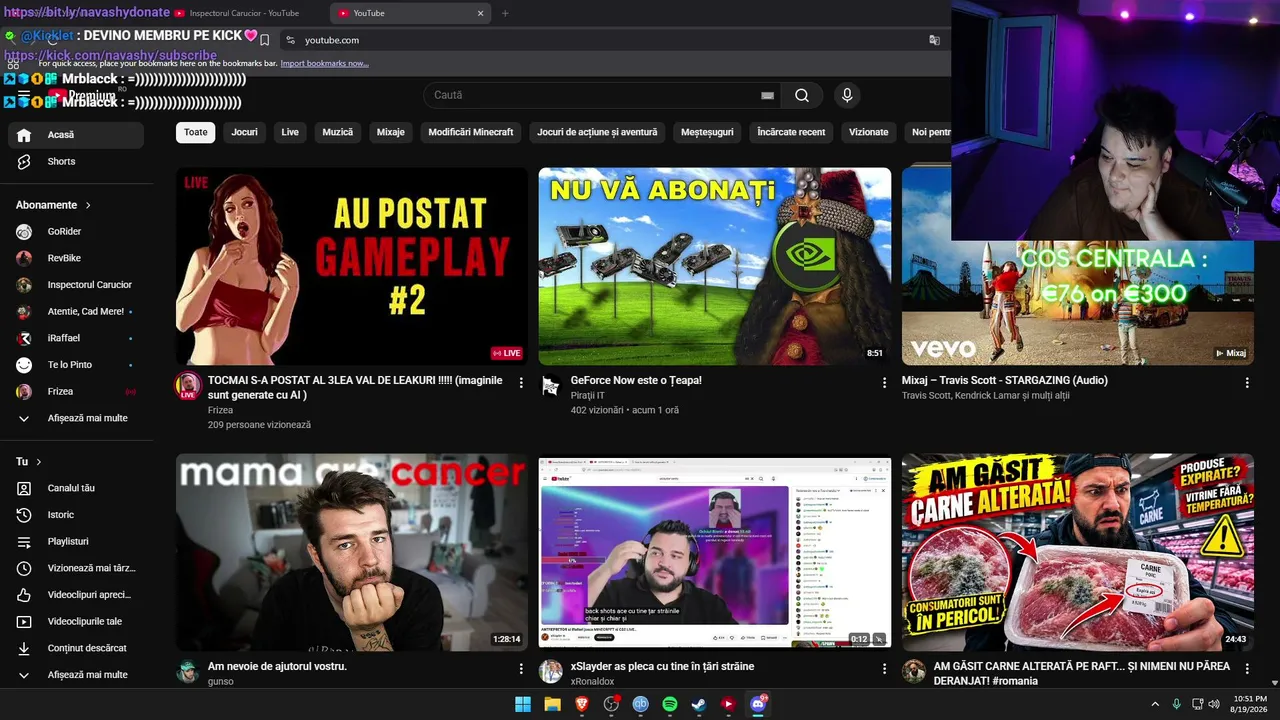Open options menu for Frizea live video
1280x720 pixels.
(x=521, y=382)
